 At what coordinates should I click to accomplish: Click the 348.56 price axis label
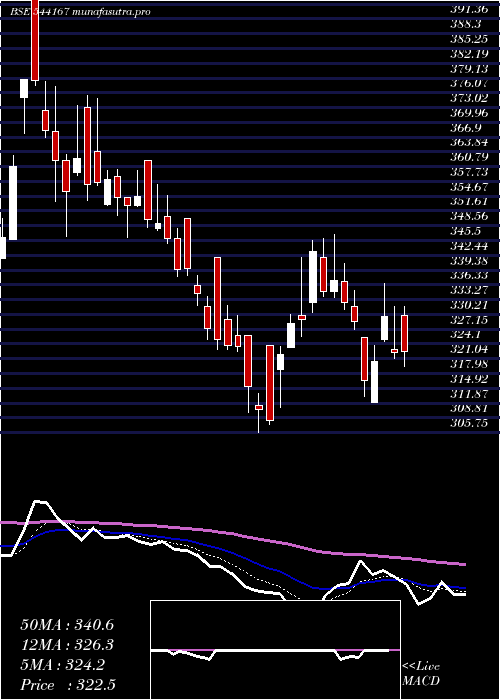469,216
